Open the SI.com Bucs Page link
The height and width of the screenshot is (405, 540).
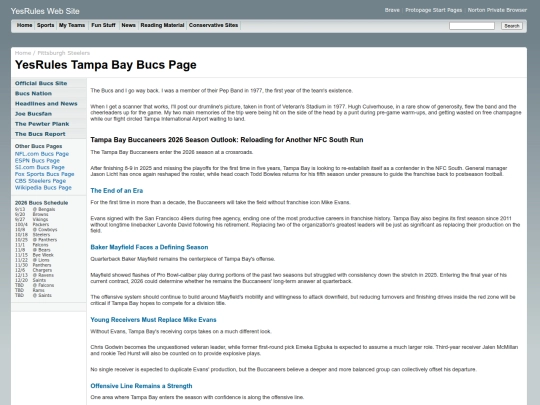click(x=40, y=167)
